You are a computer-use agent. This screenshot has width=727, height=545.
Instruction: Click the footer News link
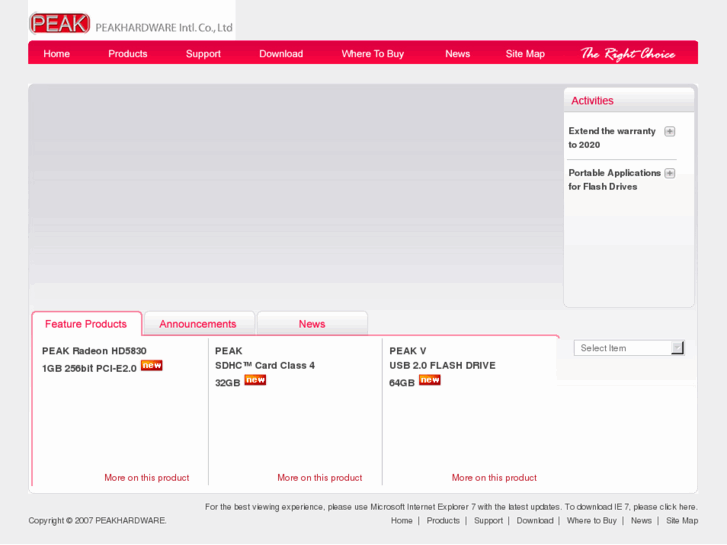[x=641, y=520]
